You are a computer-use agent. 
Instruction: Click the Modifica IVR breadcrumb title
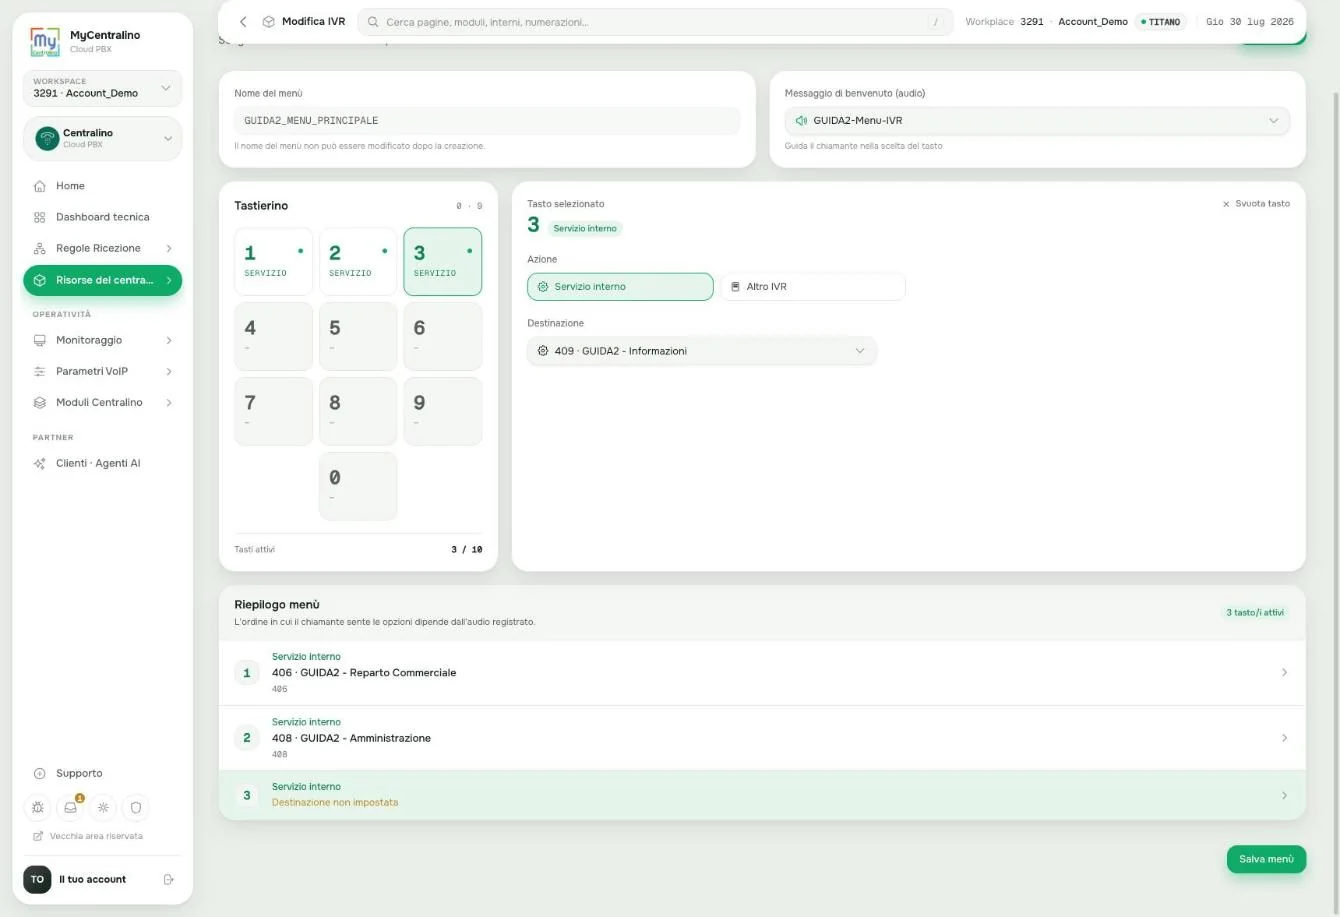pyautogui.click(x=313, y=21)
